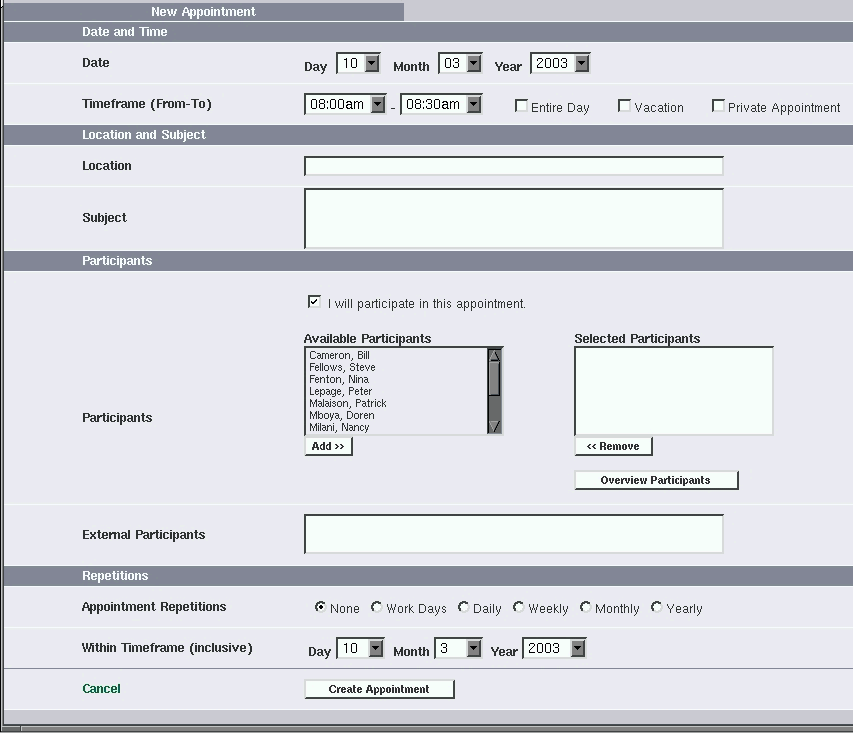Check the Private Appointment checkbox
The image size is (853, 733).
click(x=718, y=106)
